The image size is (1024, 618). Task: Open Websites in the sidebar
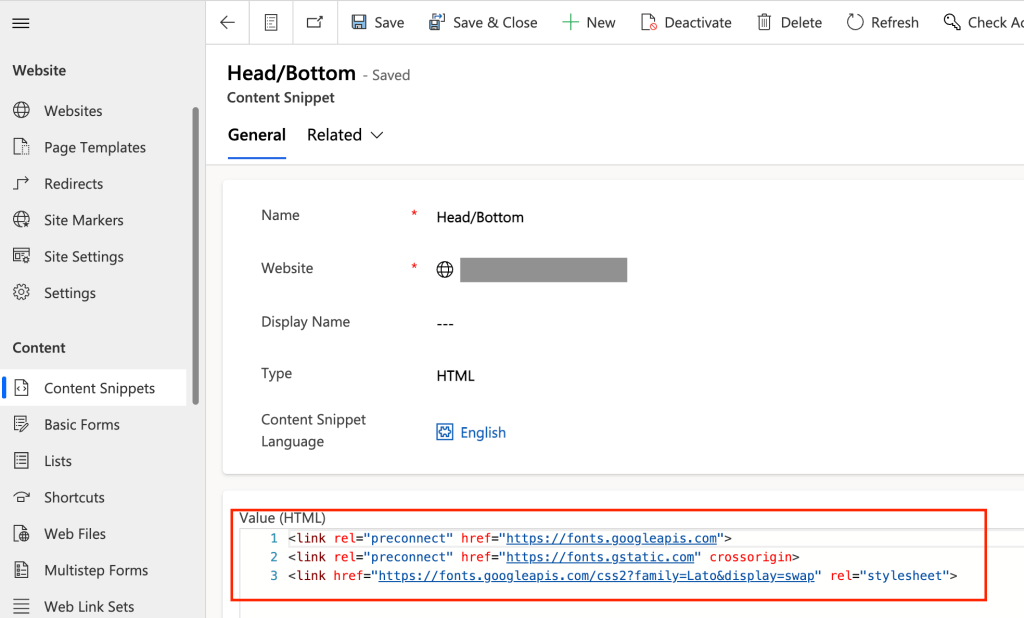(73, 111)
